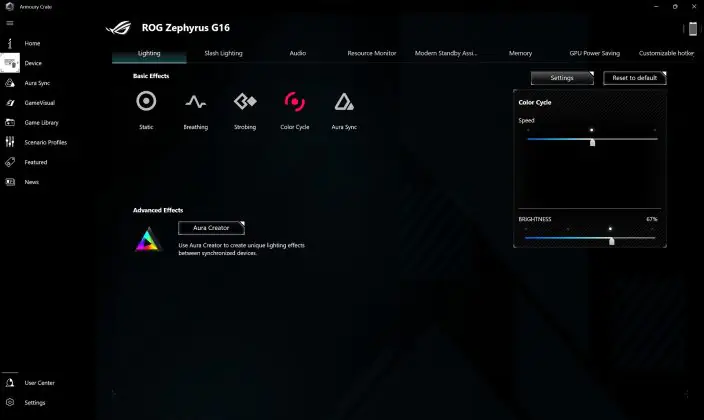The height and width of the screenshot is (420, 704).
Task: Click the Color Cycle Speed slider handle
Action: click(x=592, y=142)
